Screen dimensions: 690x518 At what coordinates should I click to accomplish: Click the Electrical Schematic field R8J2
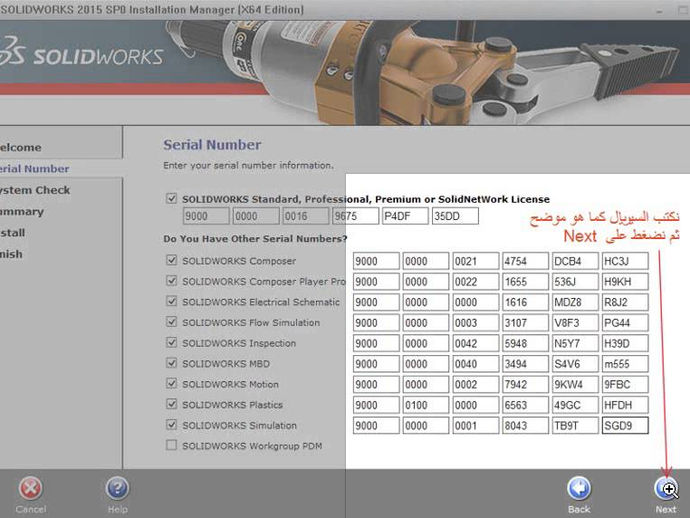pyautogui.click(x=625, y=302)
